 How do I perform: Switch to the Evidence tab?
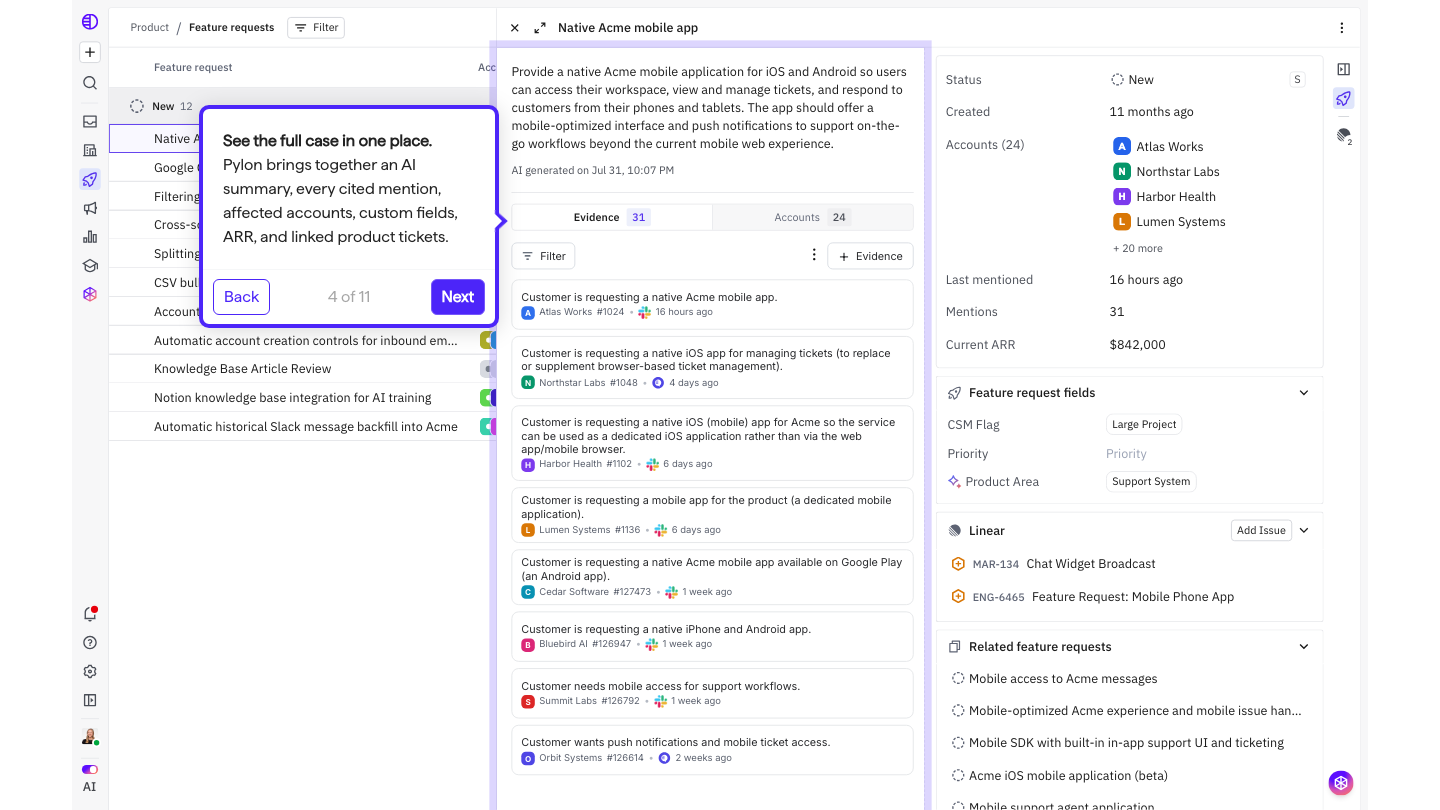coord(612,217)
